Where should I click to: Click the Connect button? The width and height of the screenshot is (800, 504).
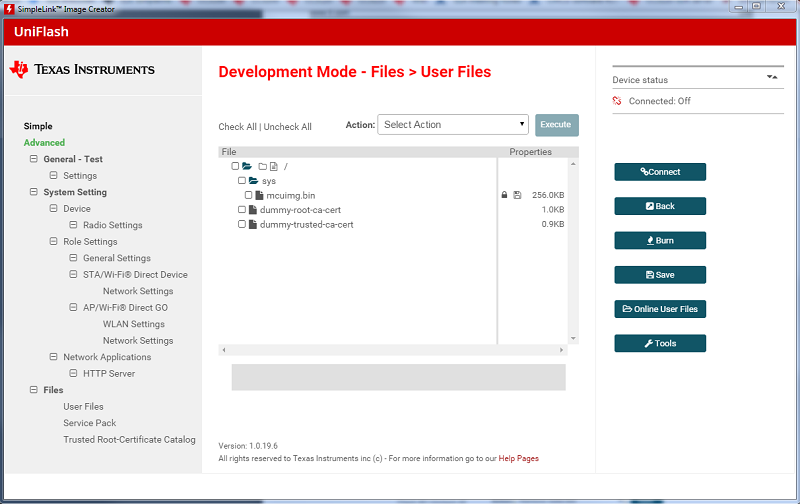tap(660, 172)
